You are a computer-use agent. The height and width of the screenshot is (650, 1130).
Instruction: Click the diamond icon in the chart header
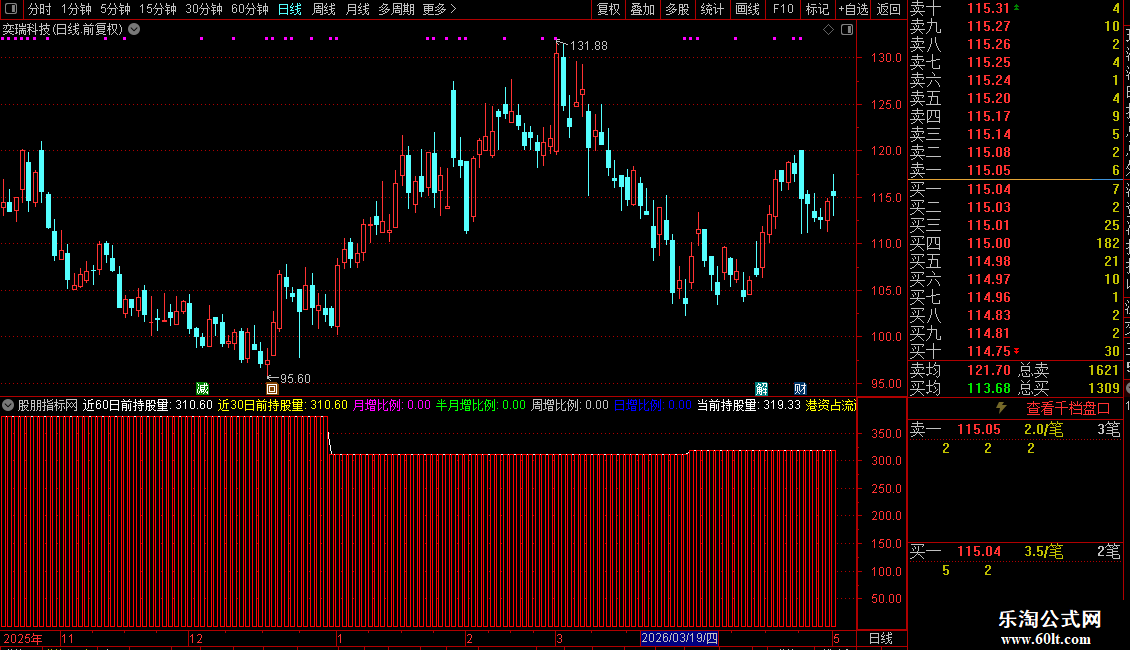click(x=829, y=30)
